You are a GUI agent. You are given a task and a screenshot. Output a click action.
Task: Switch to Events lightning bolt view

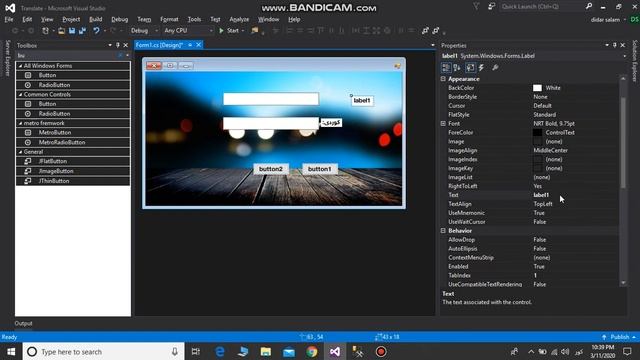[482, 68]
